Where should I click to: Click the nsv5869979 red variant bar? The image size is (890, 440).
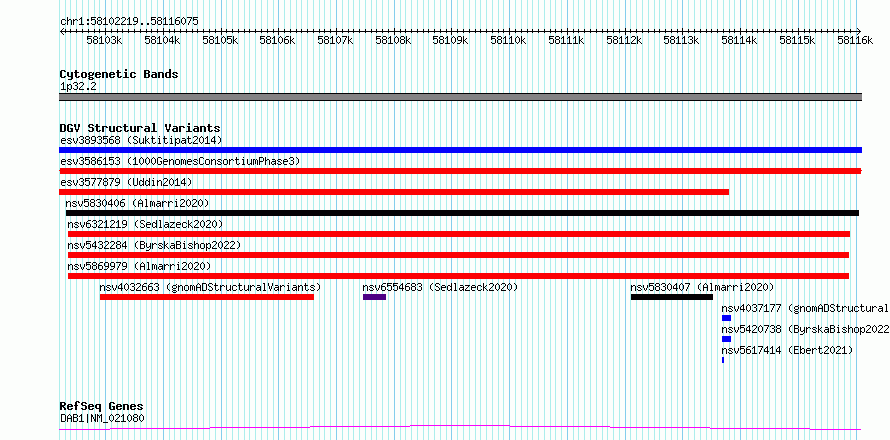459,276
